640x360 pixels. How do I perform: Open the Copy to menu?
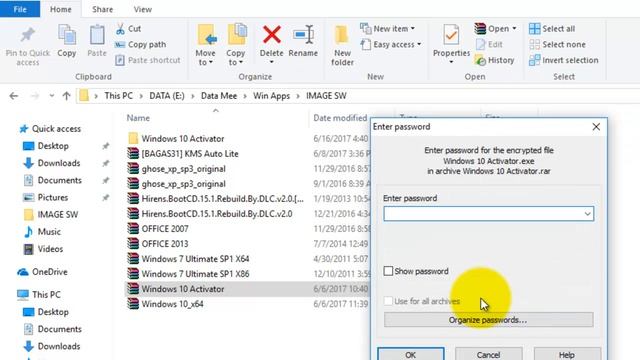point(236,45)
